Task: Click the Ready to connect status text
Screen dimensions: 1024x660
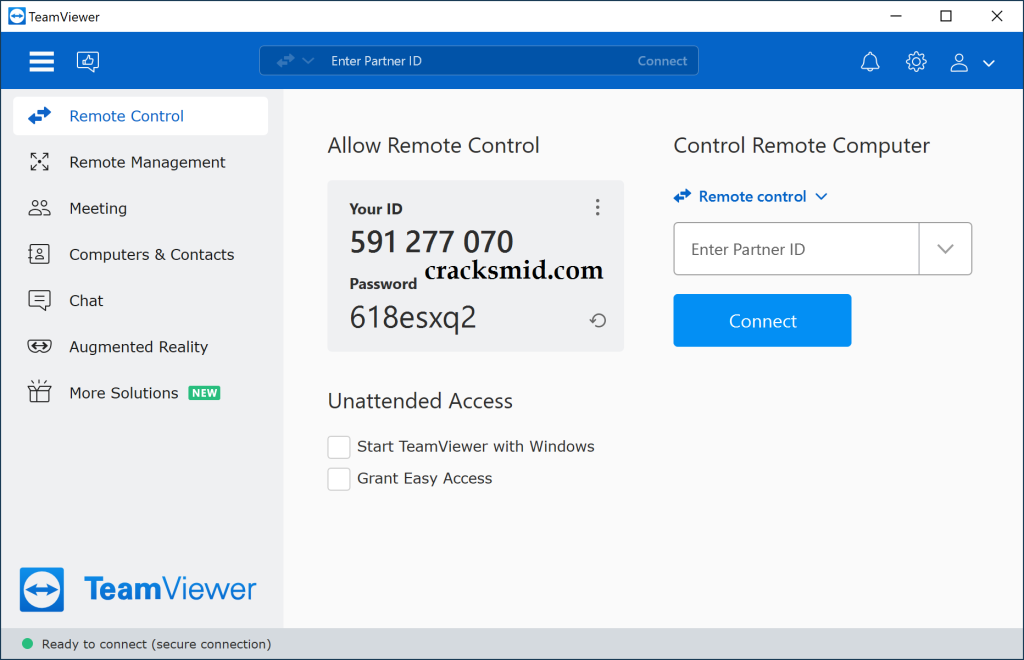Action: point(156,644)
